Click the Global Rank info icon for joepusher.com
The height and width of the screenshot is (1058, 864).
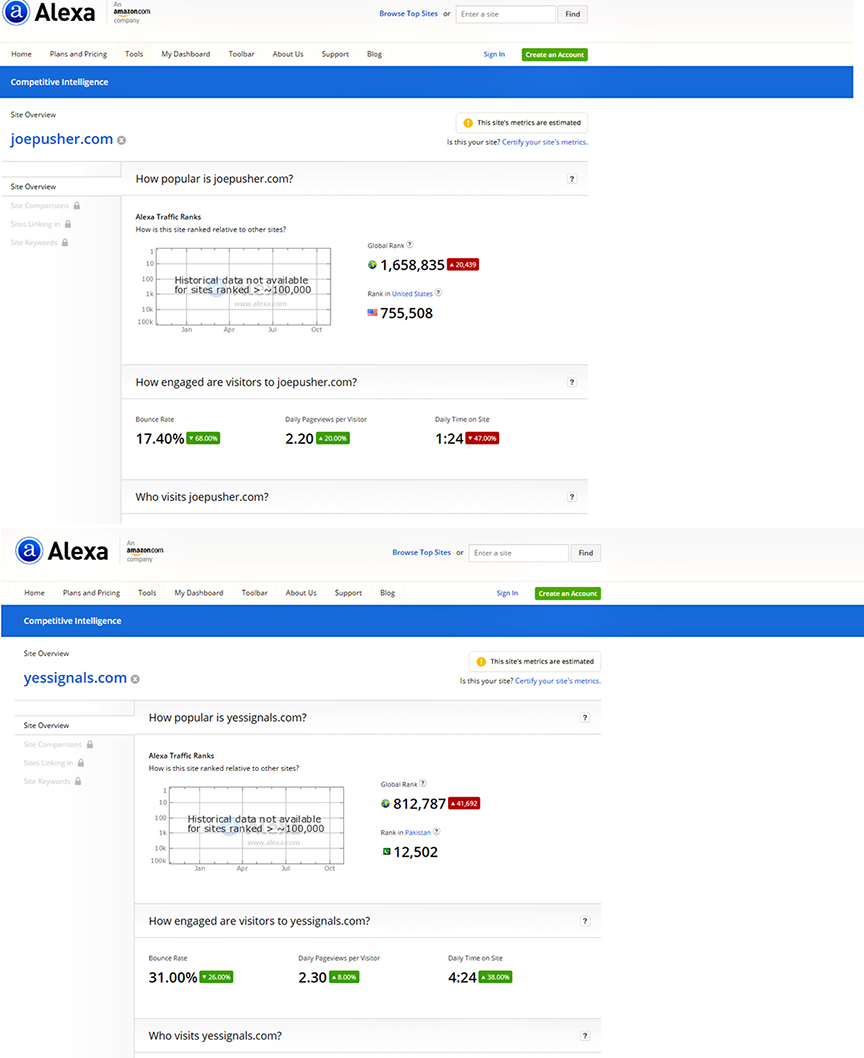point(410,244)
